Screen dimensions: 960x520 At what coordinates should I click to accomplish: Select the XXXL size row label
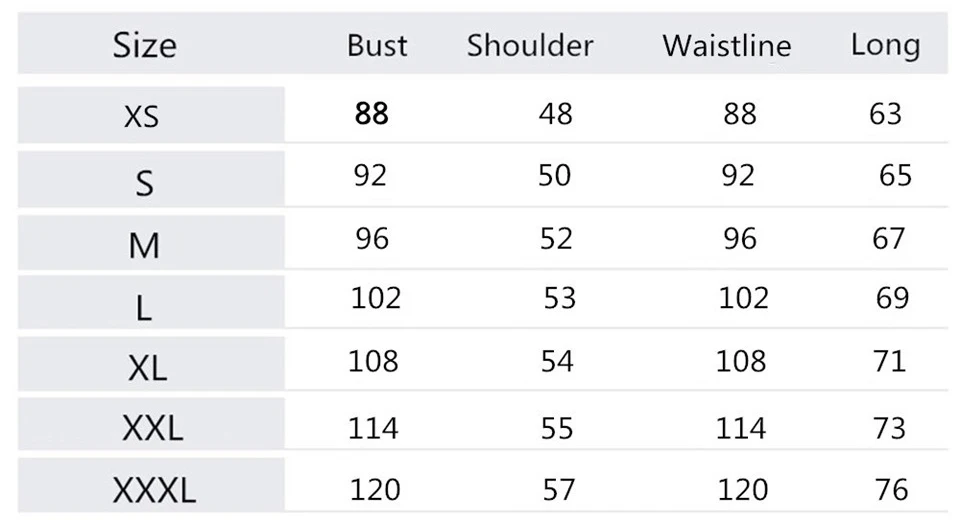pos(154,490)
